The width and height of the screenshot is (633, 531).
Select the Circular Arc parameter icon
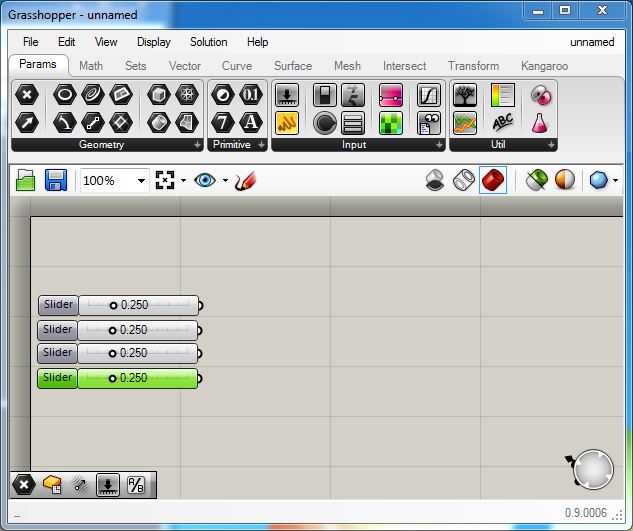[x=65, y=123]
